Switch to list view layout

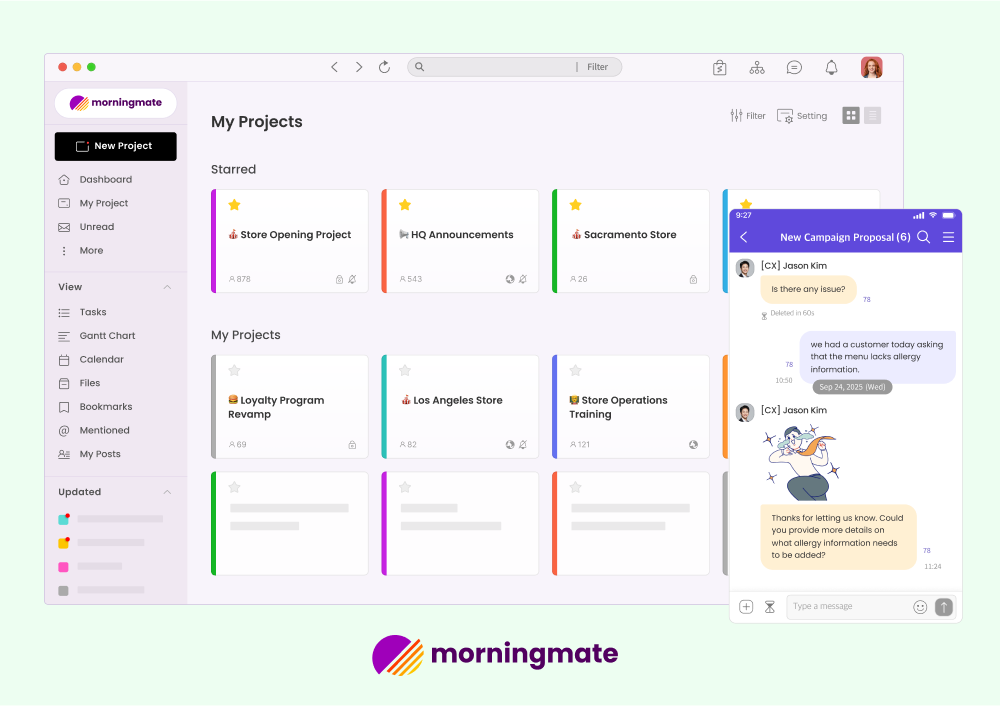tap(873, 116)
